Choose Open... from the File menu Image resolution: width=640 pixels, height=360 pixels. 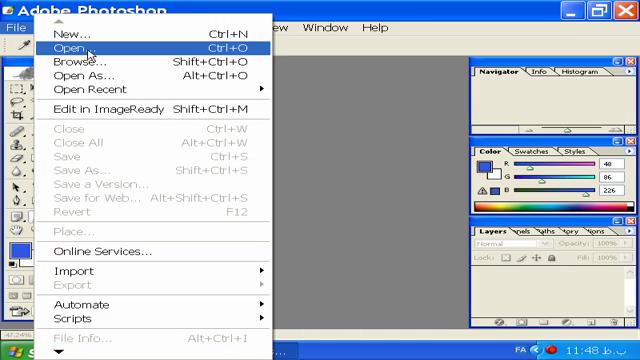[x=153, y=48]
